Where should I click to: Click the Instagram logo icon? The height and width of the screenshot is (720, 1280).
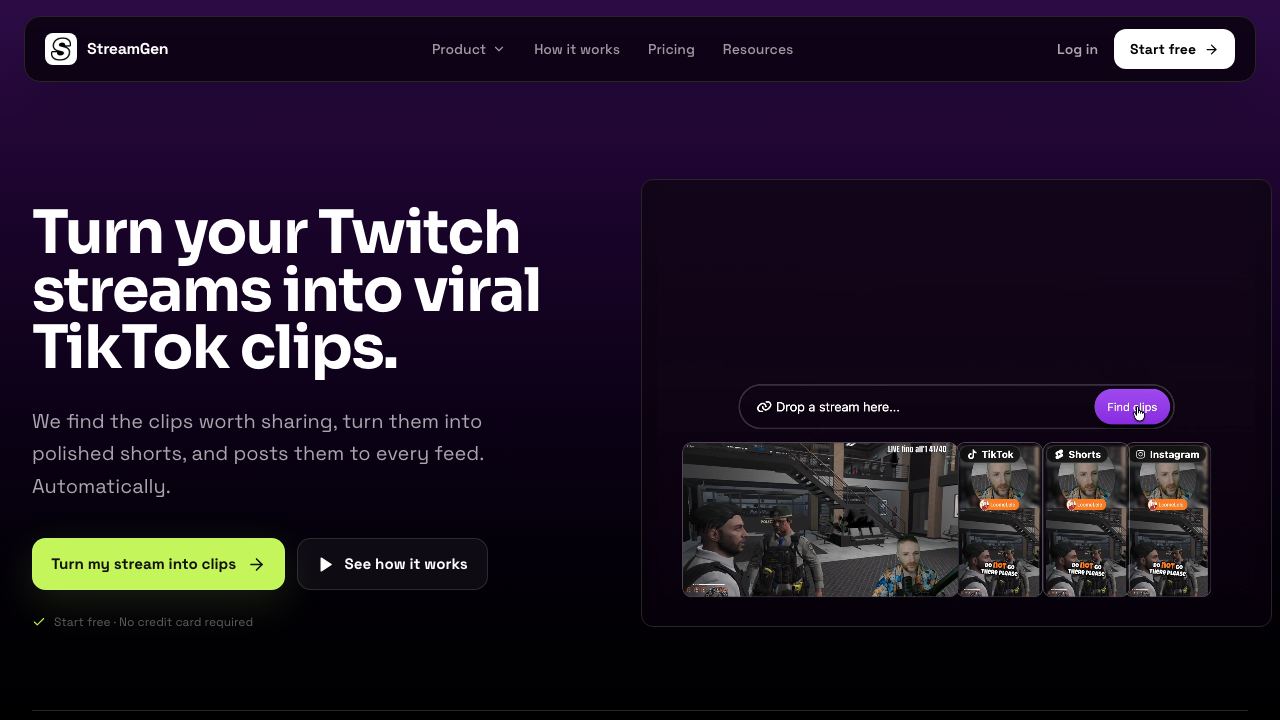(x=1140, y=454)
